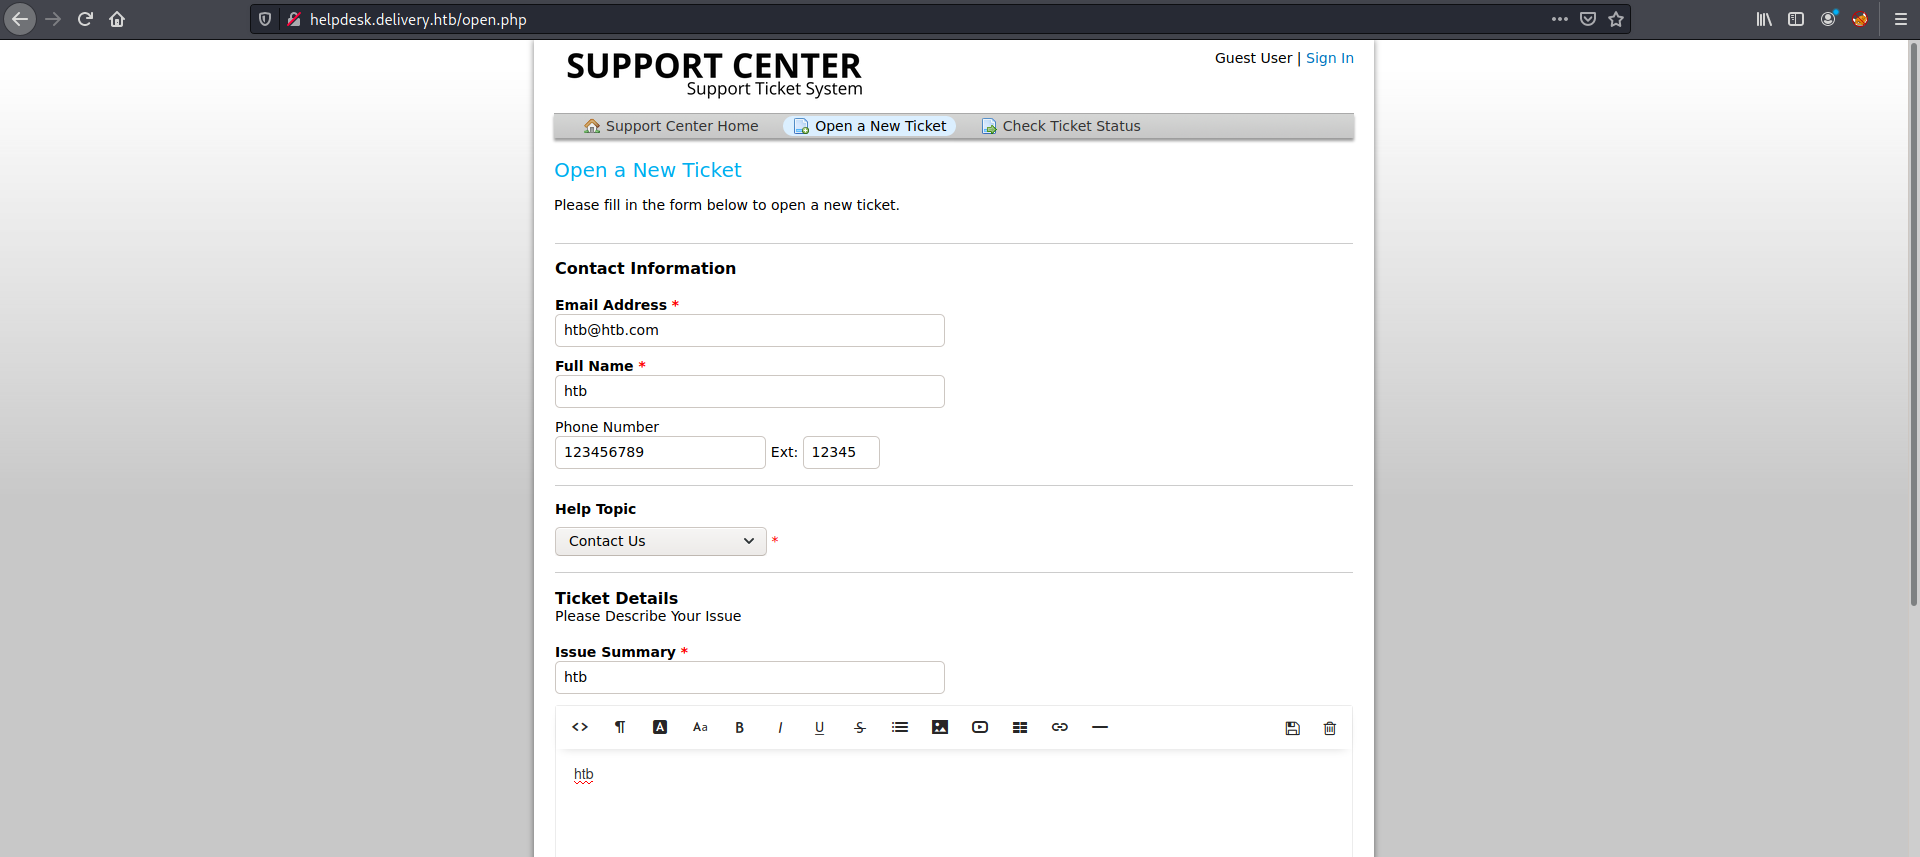Click the Issue Summary input field

tap(750, 678)
